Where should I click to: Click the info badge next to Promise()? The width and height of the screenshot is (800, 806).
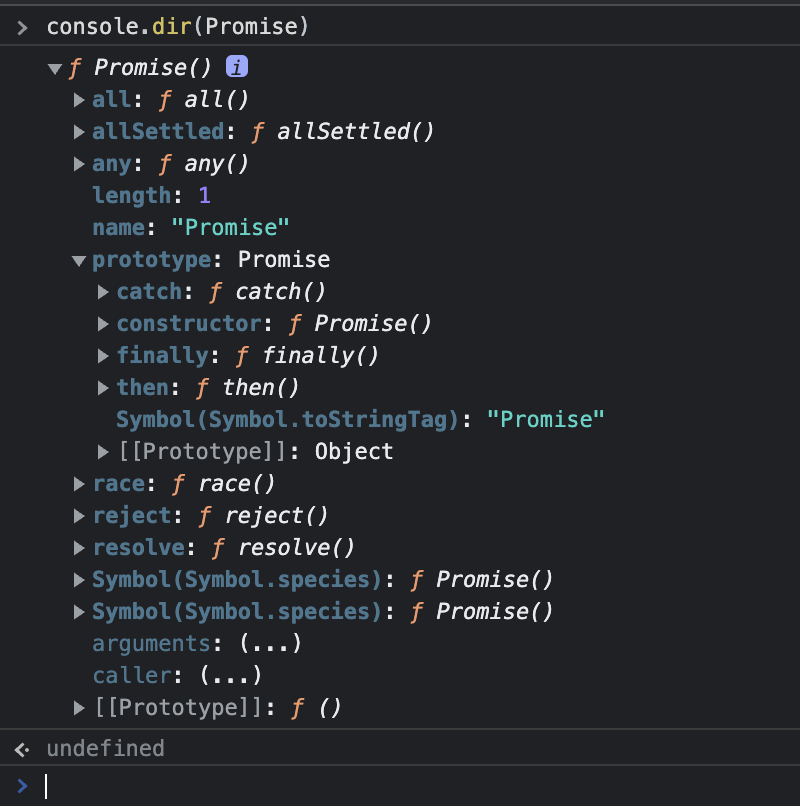237,67
